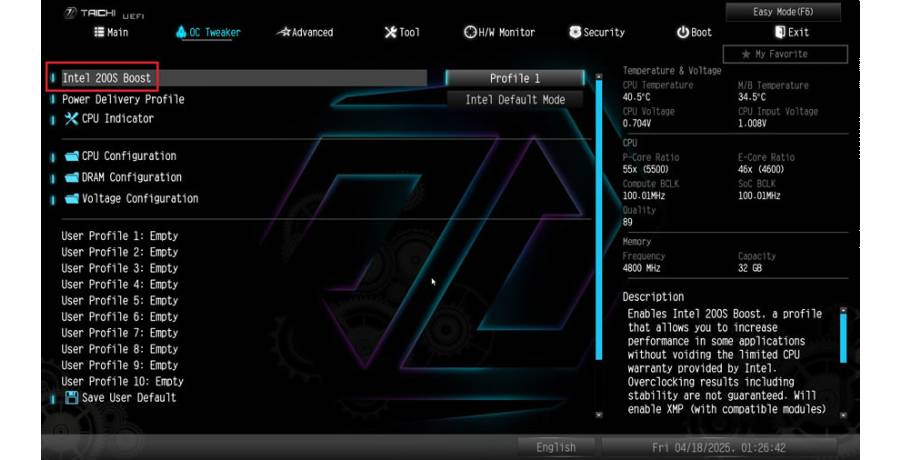
Task: Switch to H/W Monitor tab
Action: (x=499, y=32)
